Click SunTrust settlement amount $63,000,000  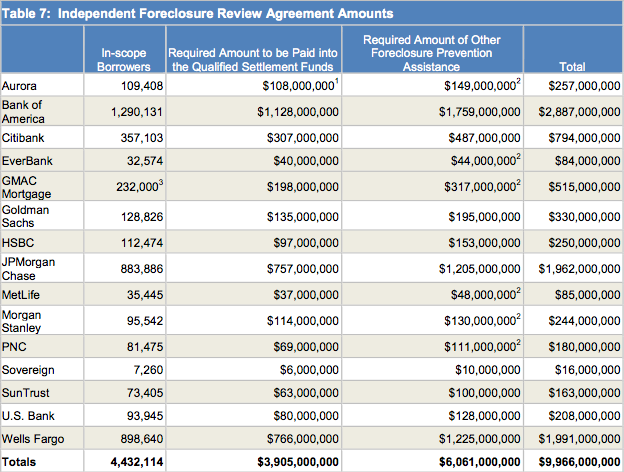(306, 393)
